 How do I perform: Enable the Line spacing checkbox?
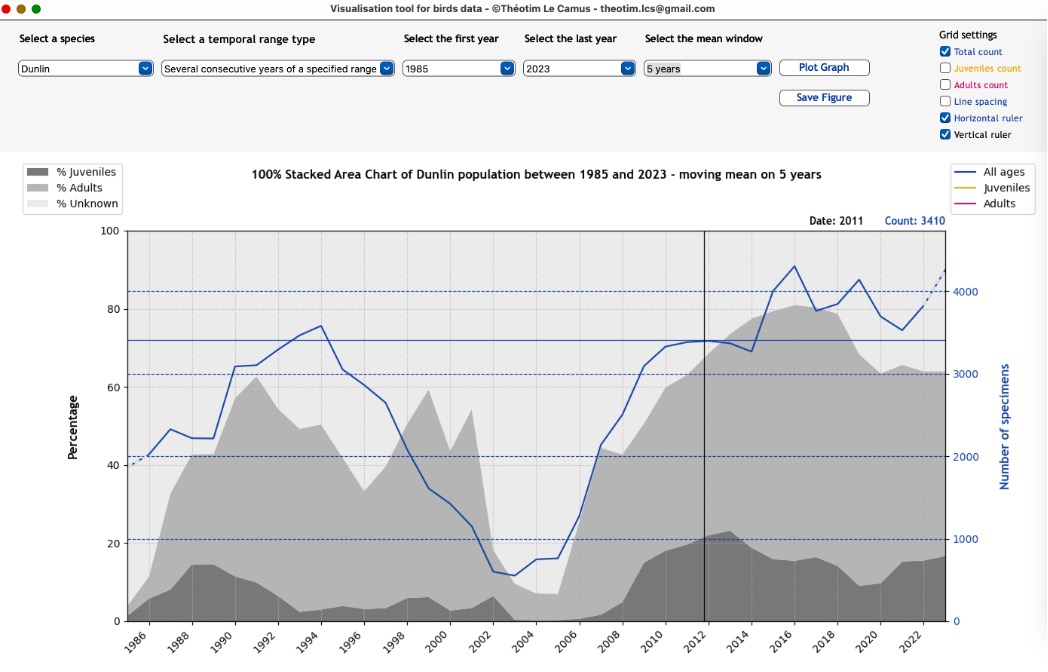pyautogui.click(x=945, y=102)
